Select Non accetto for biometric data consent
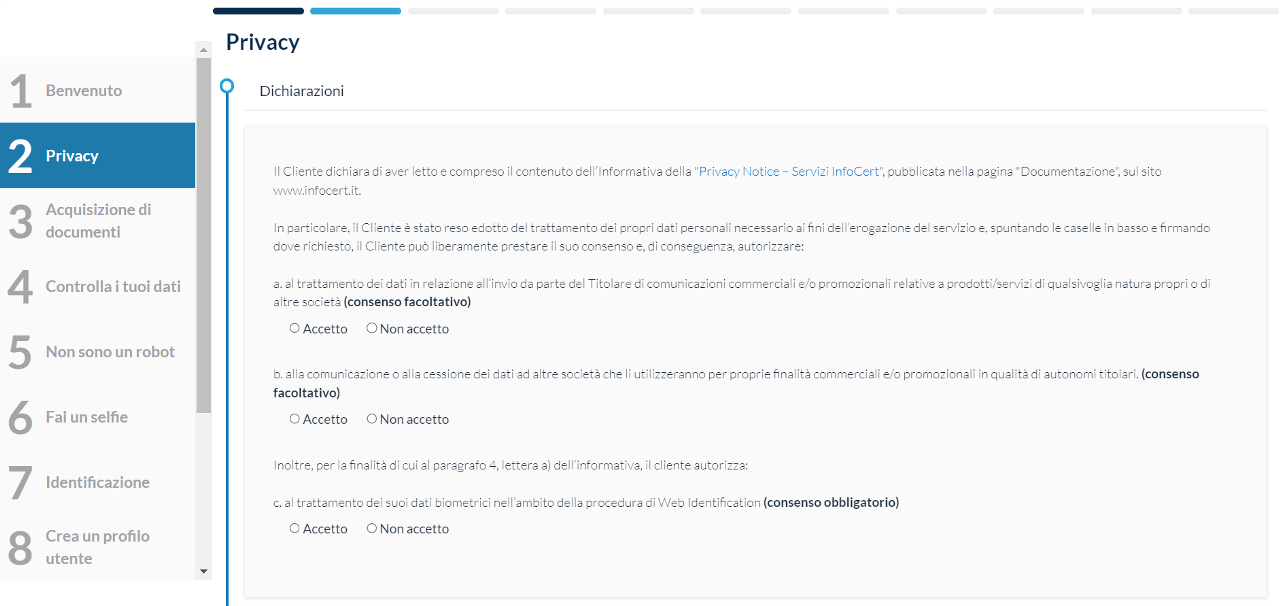 pos(372,528)
